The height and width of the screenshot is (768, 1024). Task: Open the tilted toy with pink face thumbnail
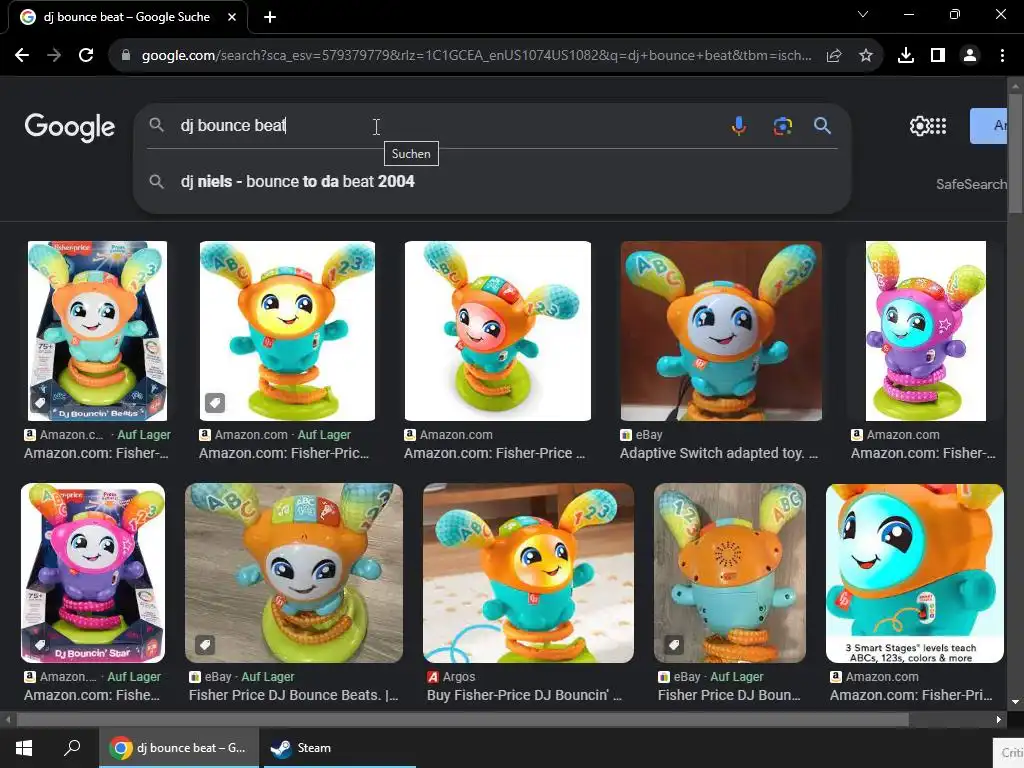point(498,330)
